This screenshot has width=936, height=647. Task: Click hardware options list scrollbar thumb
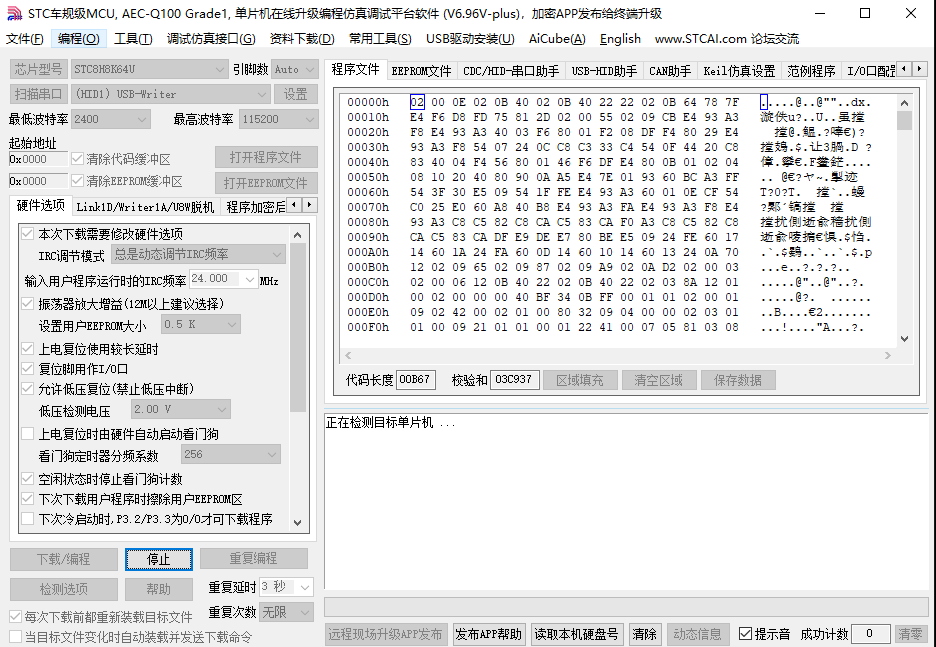[298, 327]
